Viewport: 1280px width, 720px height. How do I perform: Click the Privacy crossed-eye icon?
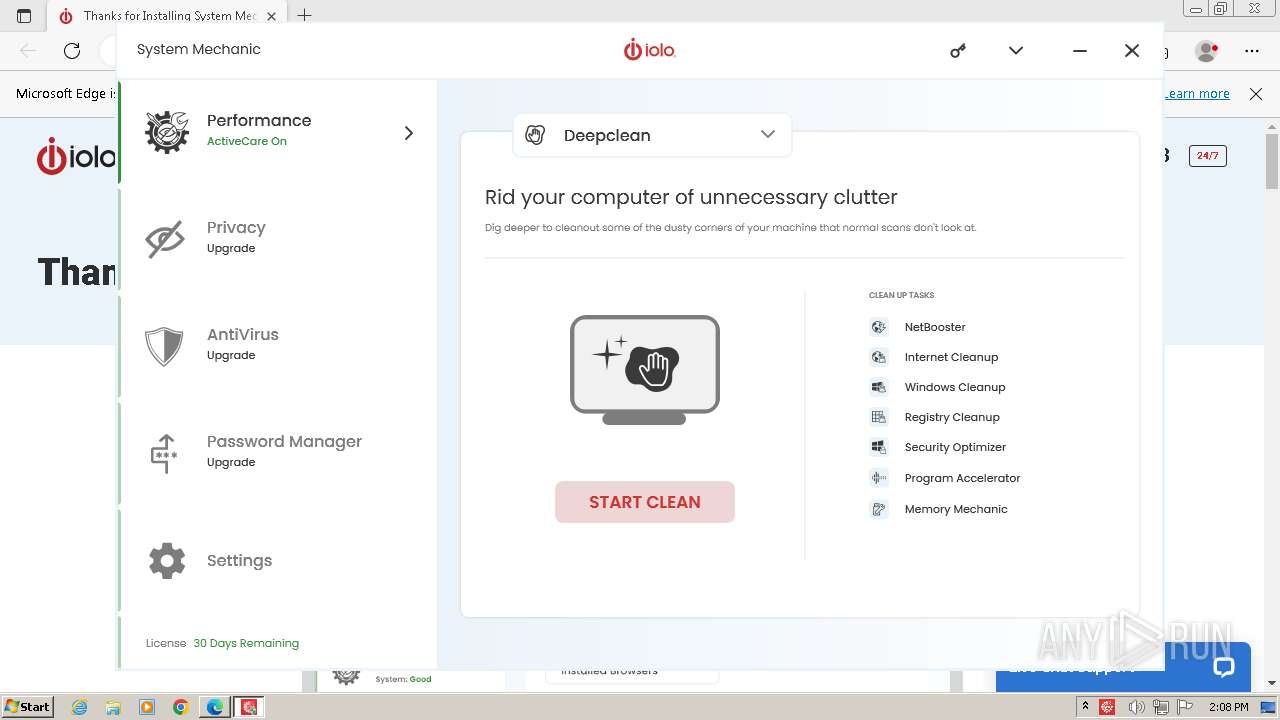165,239
